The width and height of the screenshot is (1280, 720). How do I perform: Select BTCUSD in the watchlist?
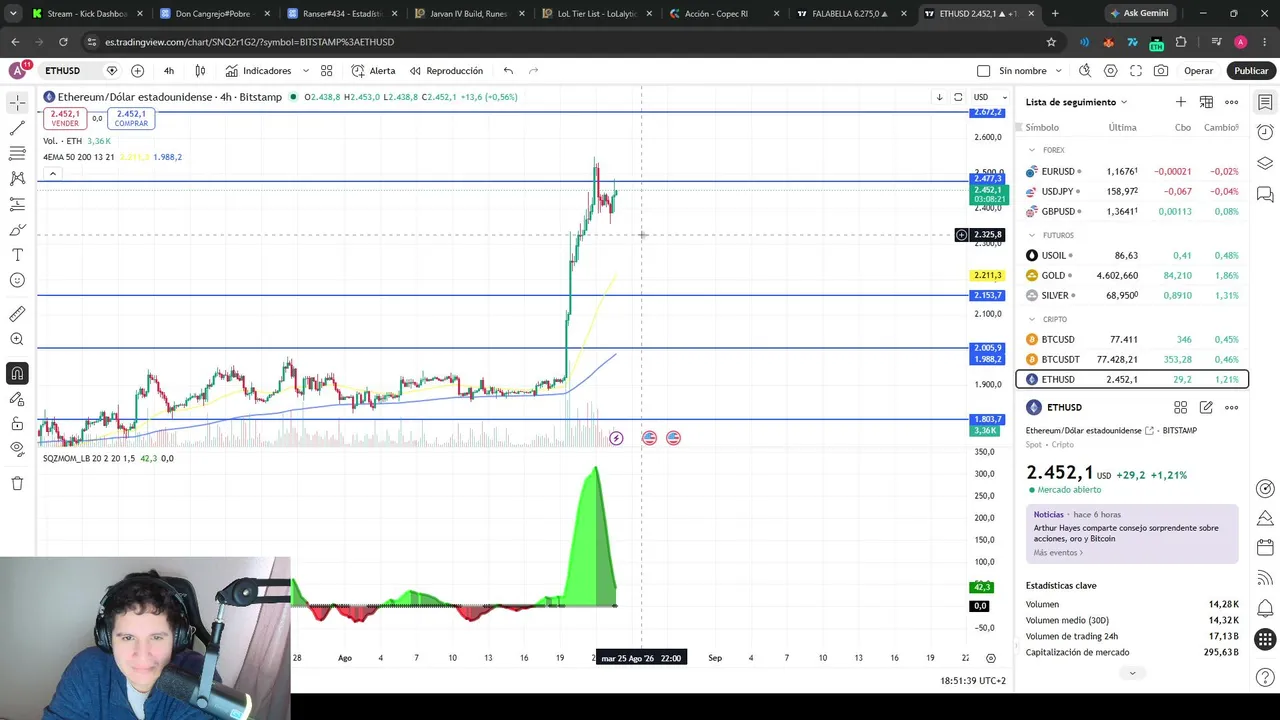[1132, 339]
